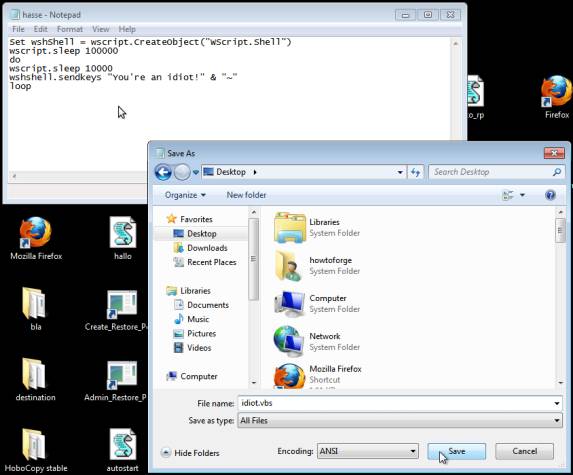Screen dimensions: 573x475
Task: Open Notepad Format menu
Action: 70,29
